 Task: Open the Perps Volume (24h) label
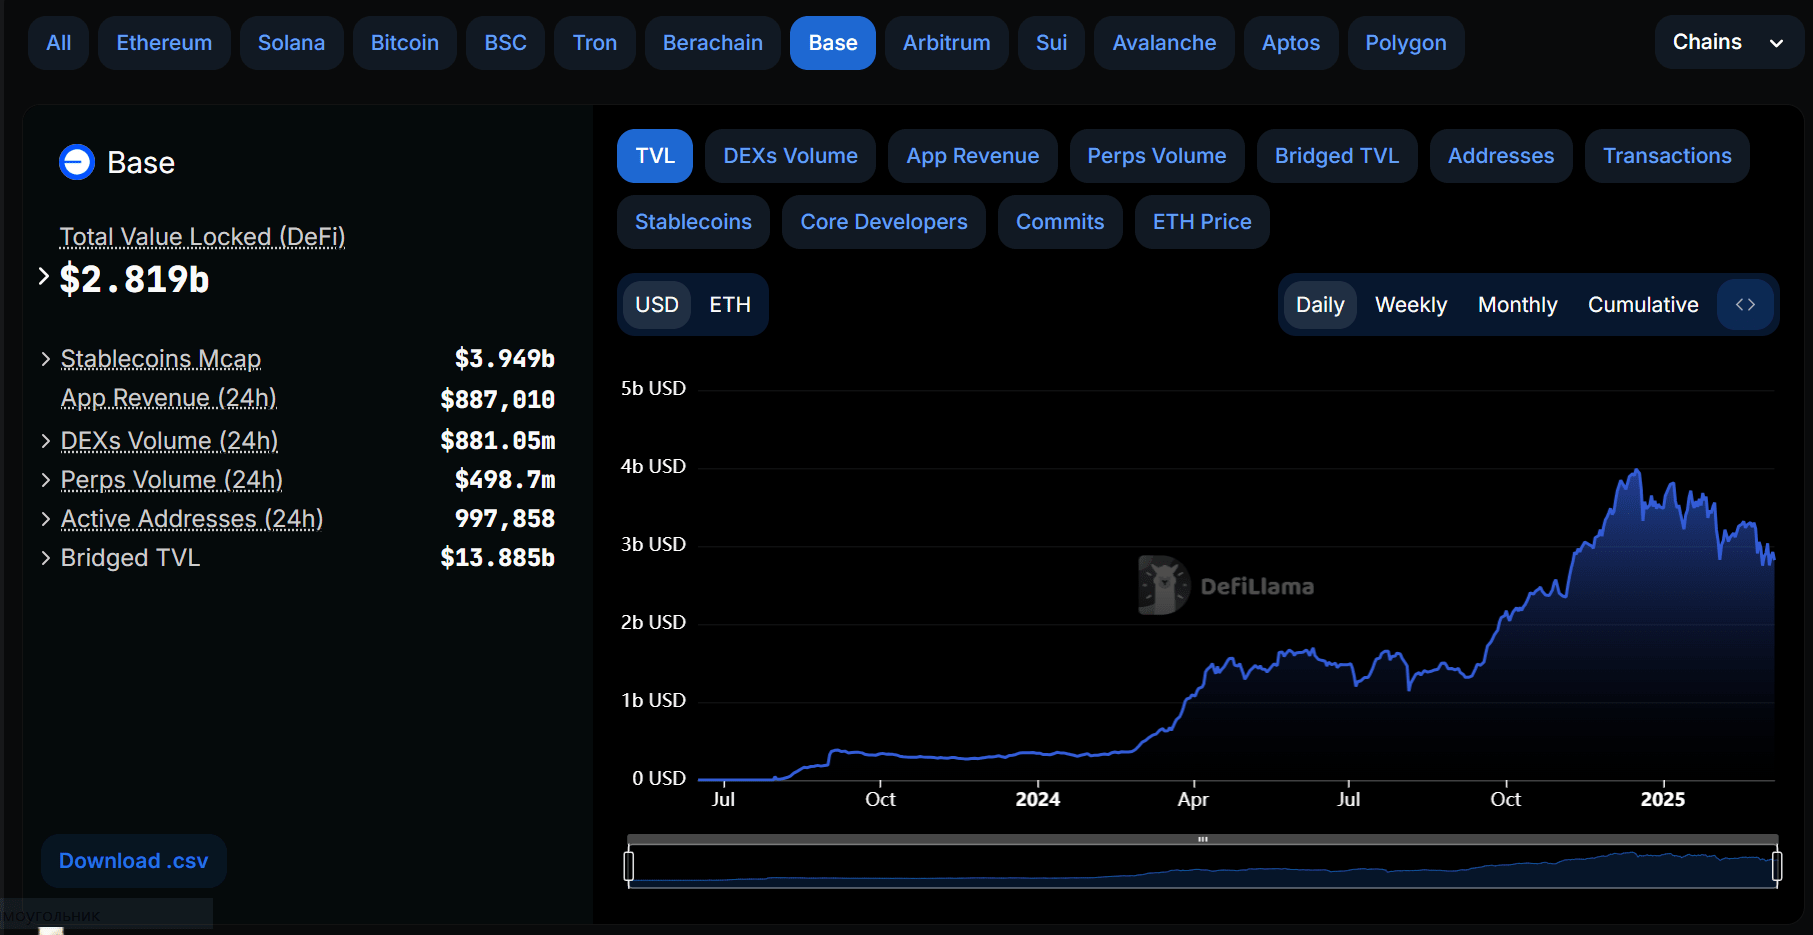coord(172,480)
